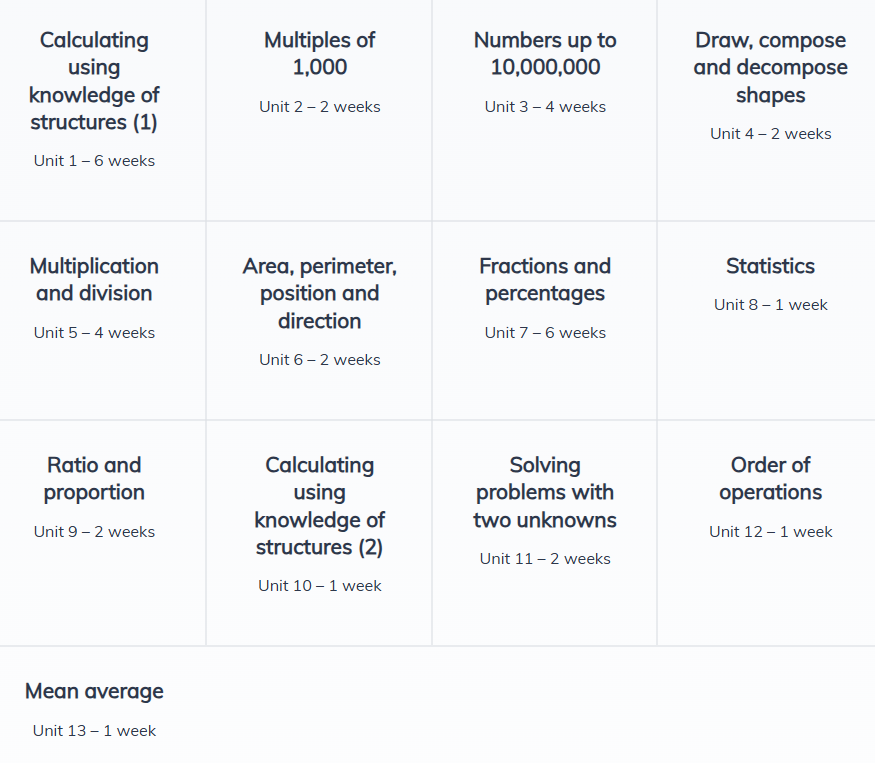Select the Unit 7 – 6 weeks text
The height and width of the screenshot is (763, 875).
tap(545, 333)
